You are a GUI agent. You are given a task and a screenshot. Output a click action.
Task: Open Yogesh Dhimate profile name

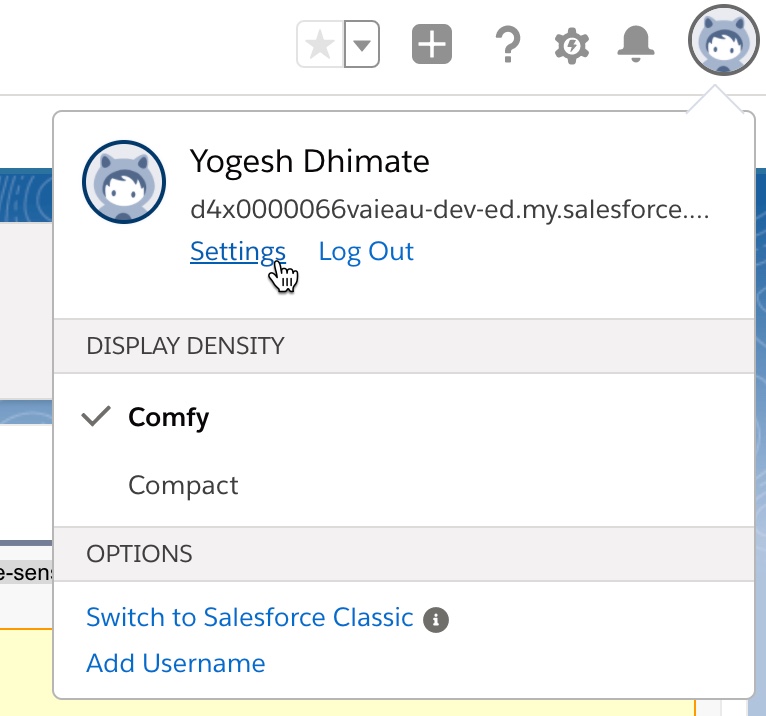(310, 162)
